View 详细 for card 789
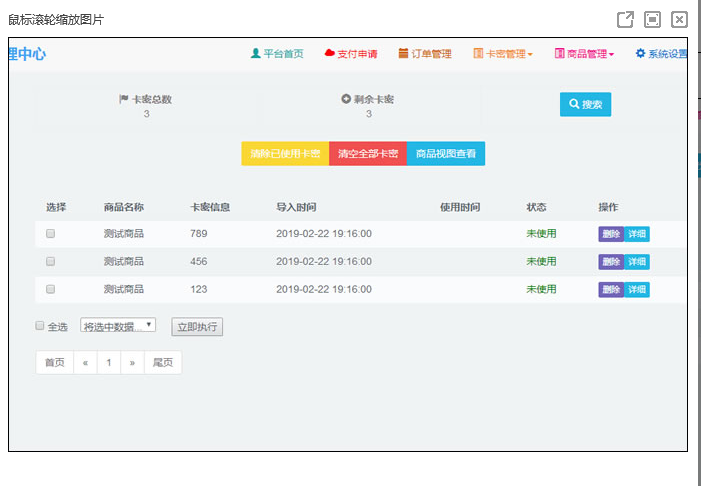 (x=637, y=234)
